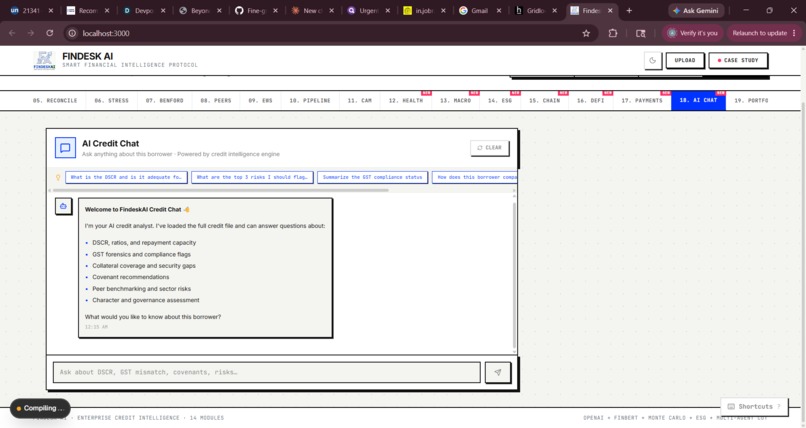Select suggestion 'How does this borrower compa…'
This screenshot has width=806, height=428.
coord(474,177)
